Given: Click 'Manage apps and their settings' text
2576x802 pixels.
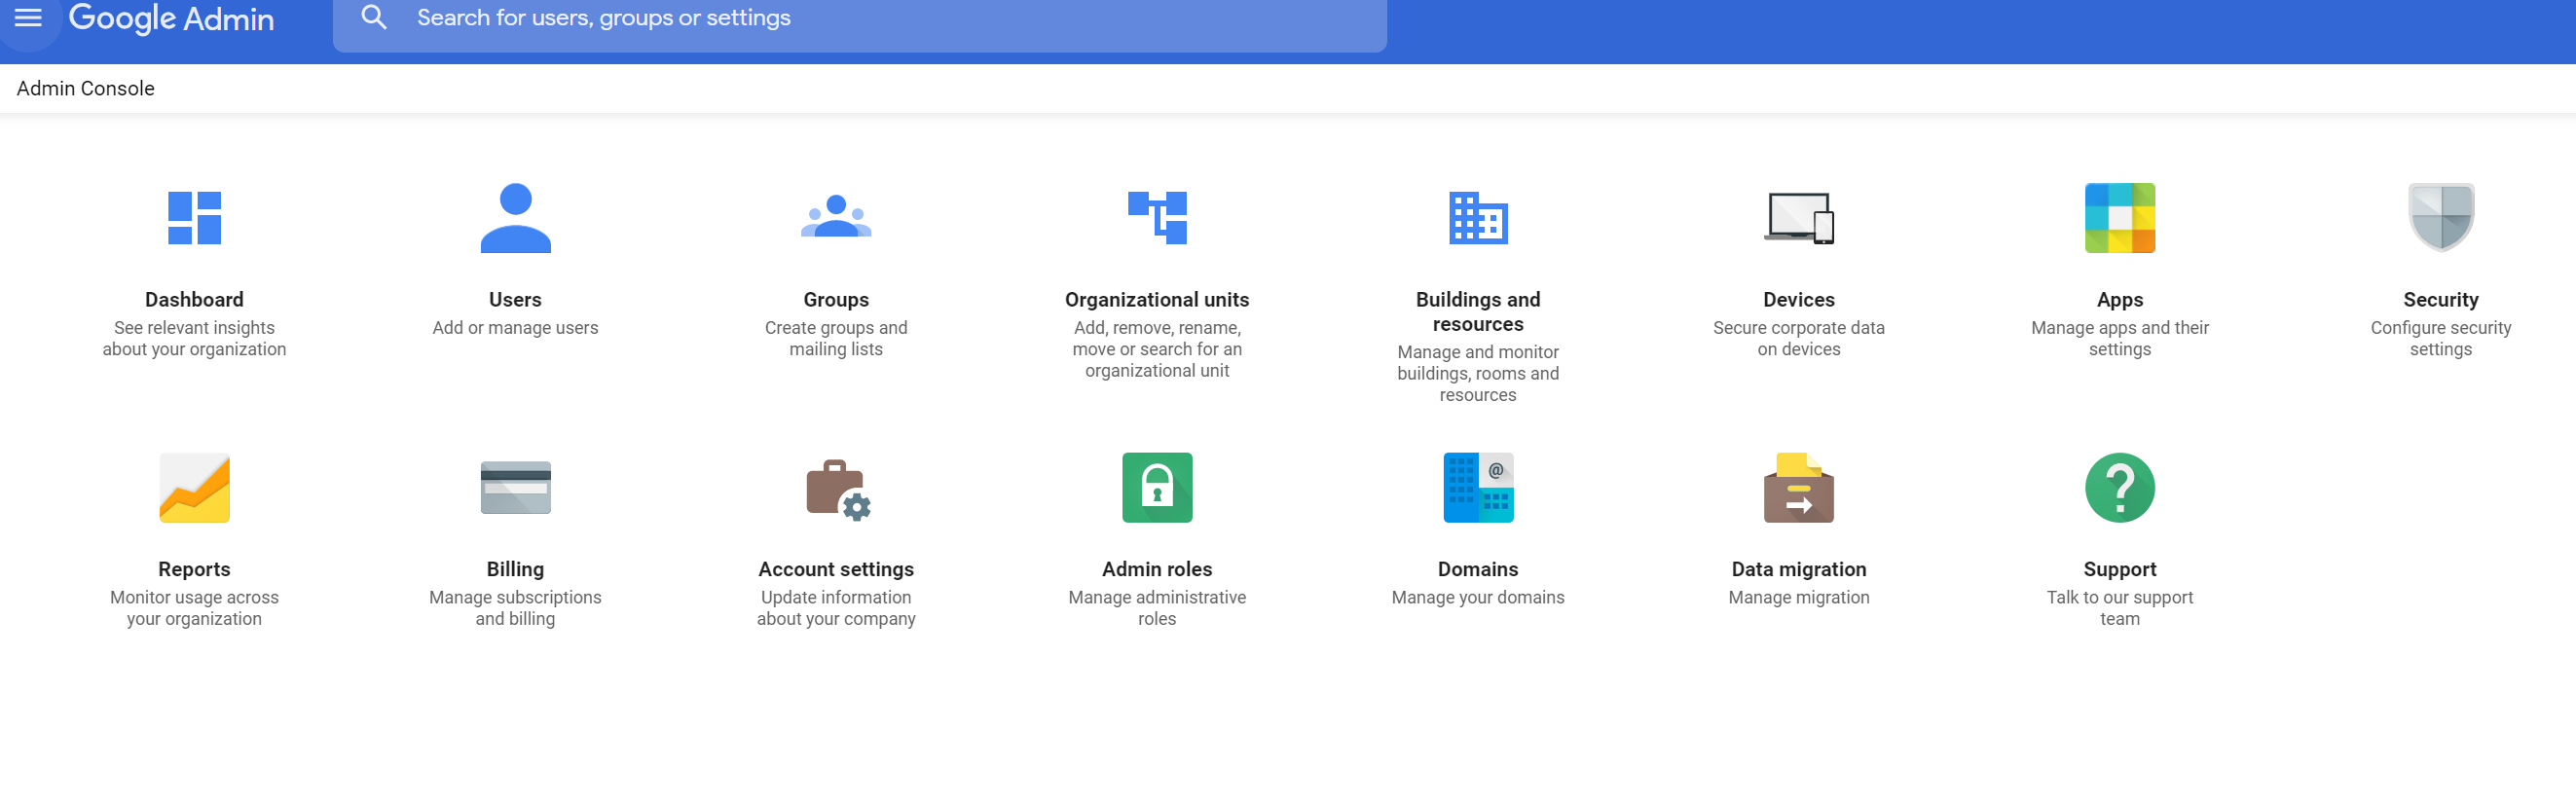Looking at the screenshot, I should point(2120,338).
